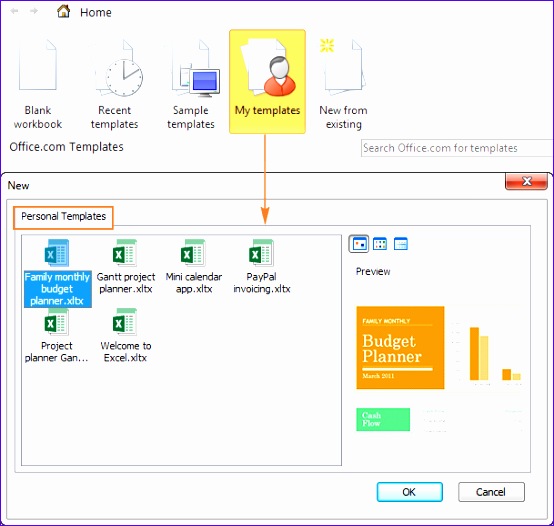Switch to large icons view
The image size is (554, 526).
click(359, 244)
